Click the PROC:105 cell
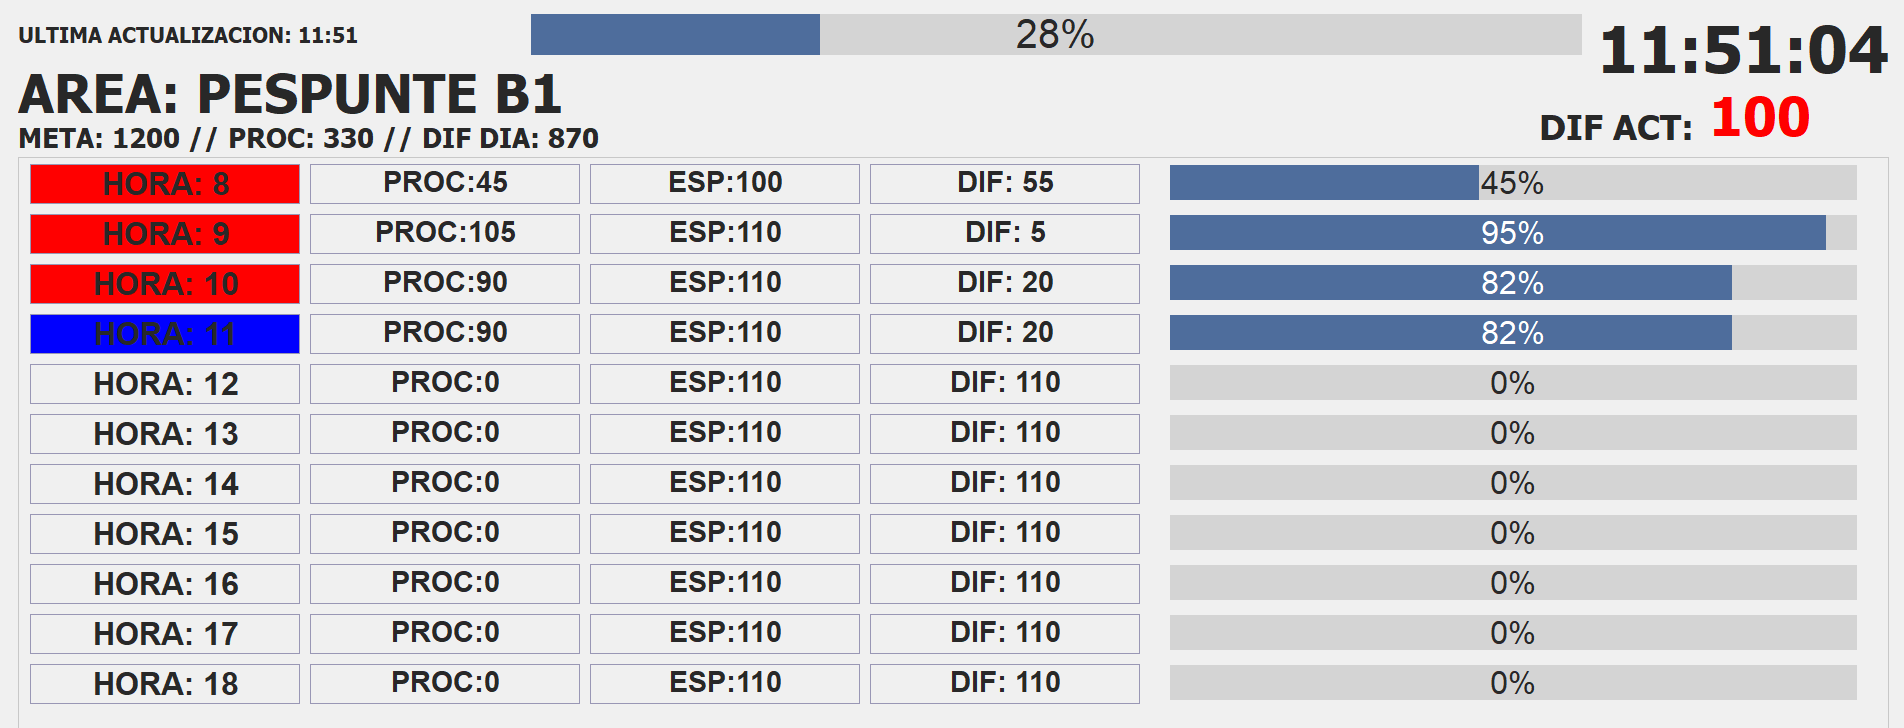The image size is (1904, 728). tap(445, 233)
